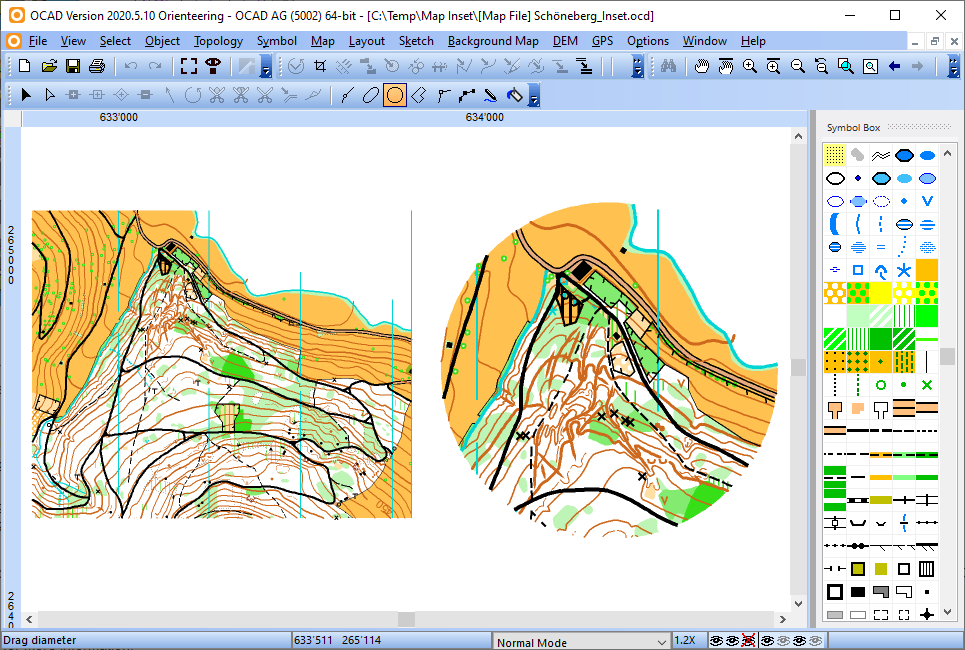Open the Sketch menu

coord(416,41)
